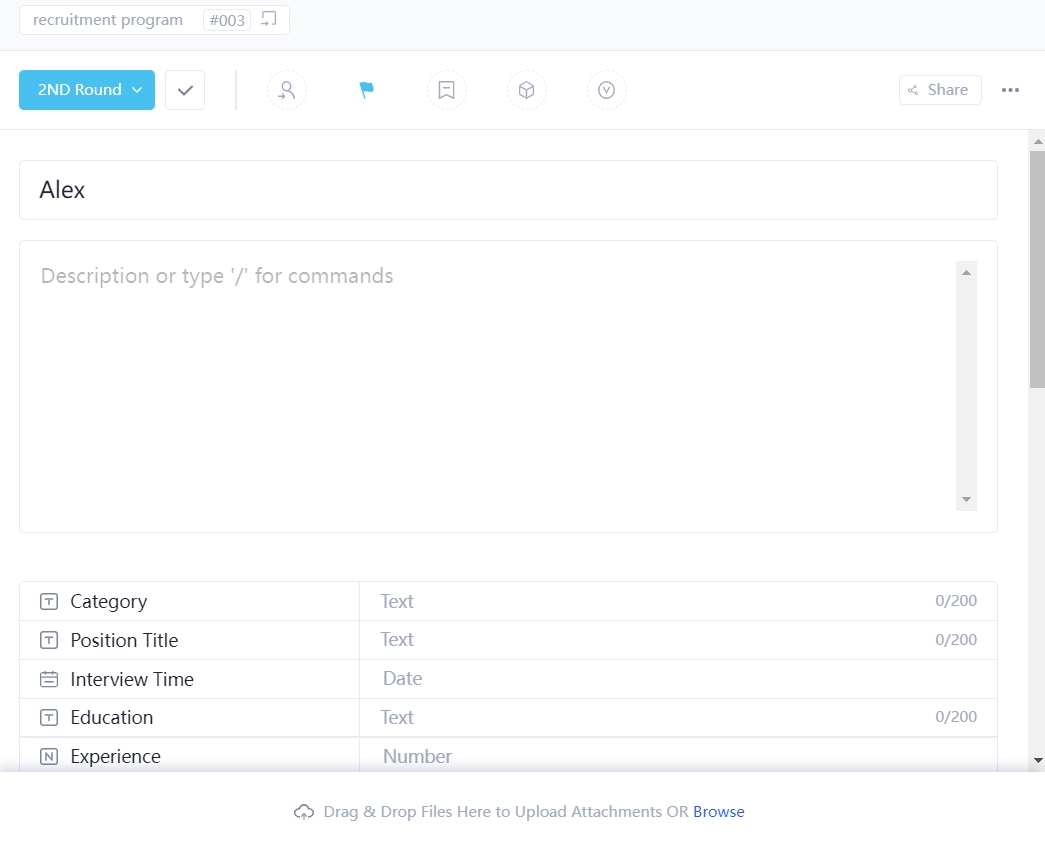Set a time estimate via the clock icon
Viewport: 1045px width, 843px height.
pyautogui.click(x=607, y=90)
